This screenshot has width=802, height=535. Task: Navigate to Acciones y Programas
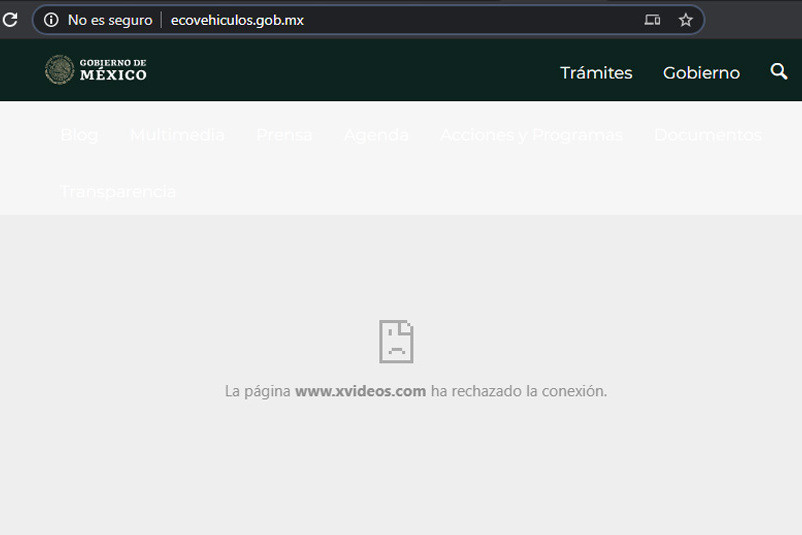click(531, 135)
